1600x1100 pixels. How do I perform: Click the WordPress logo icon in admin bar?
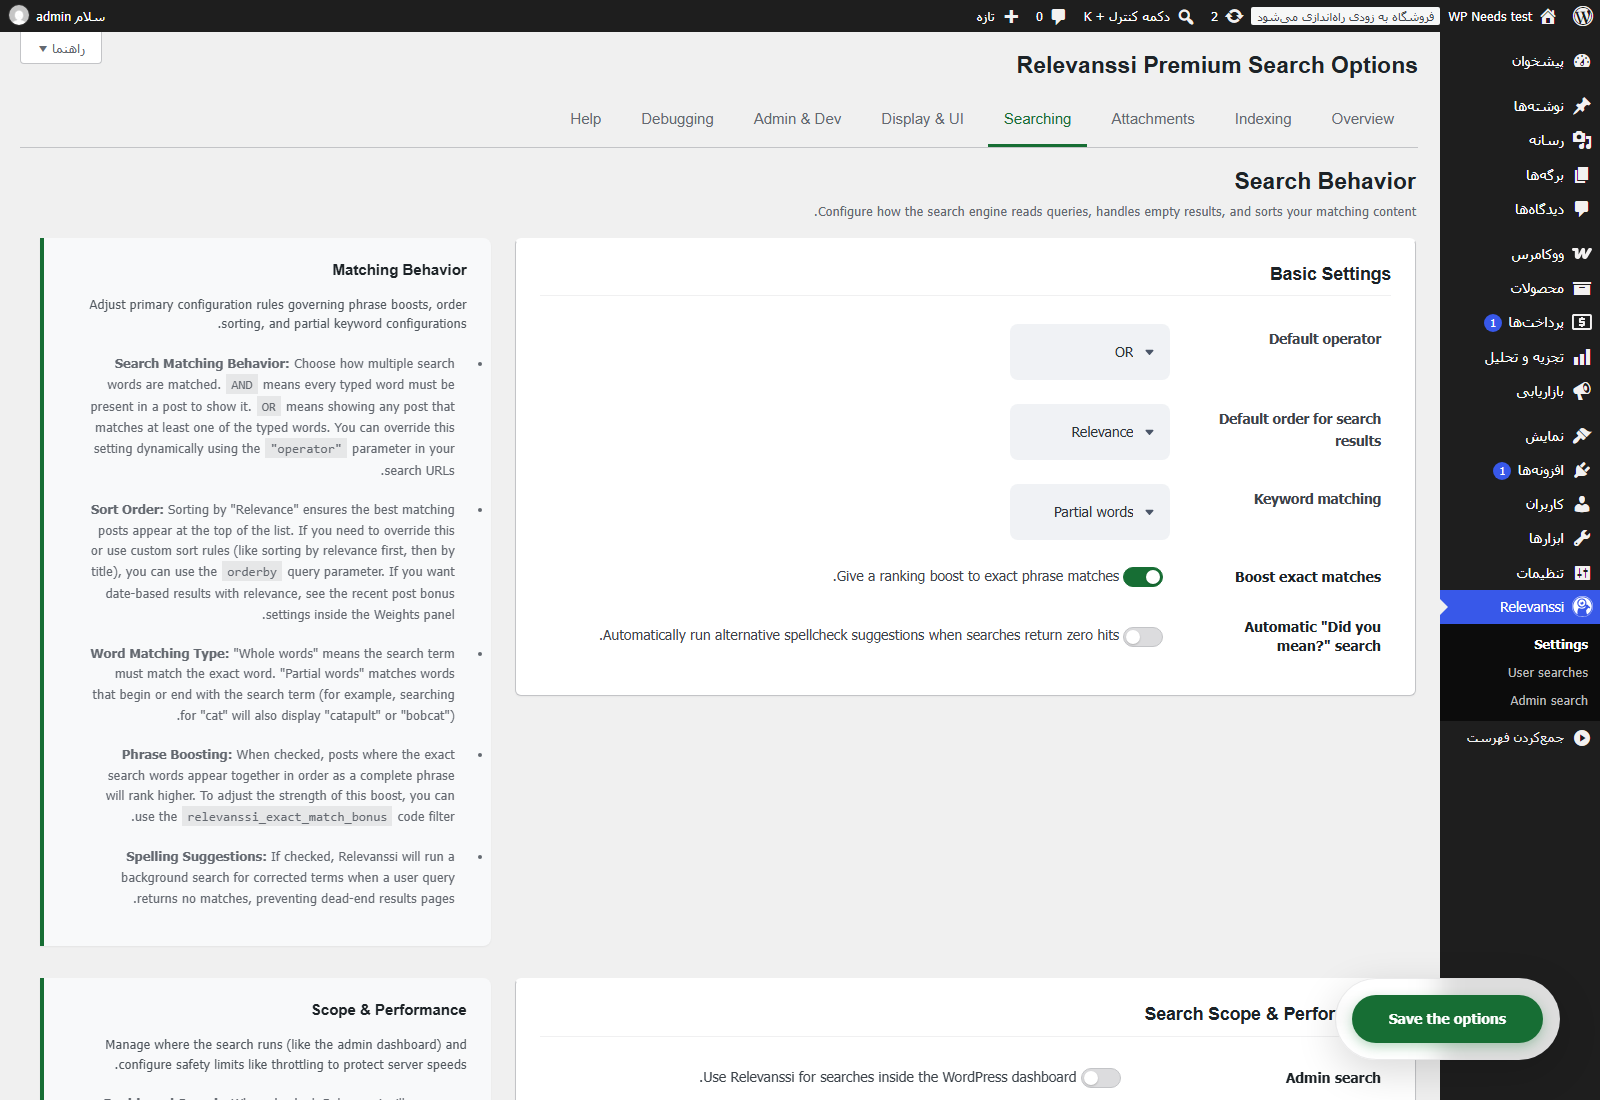(x=1582, y=16)
